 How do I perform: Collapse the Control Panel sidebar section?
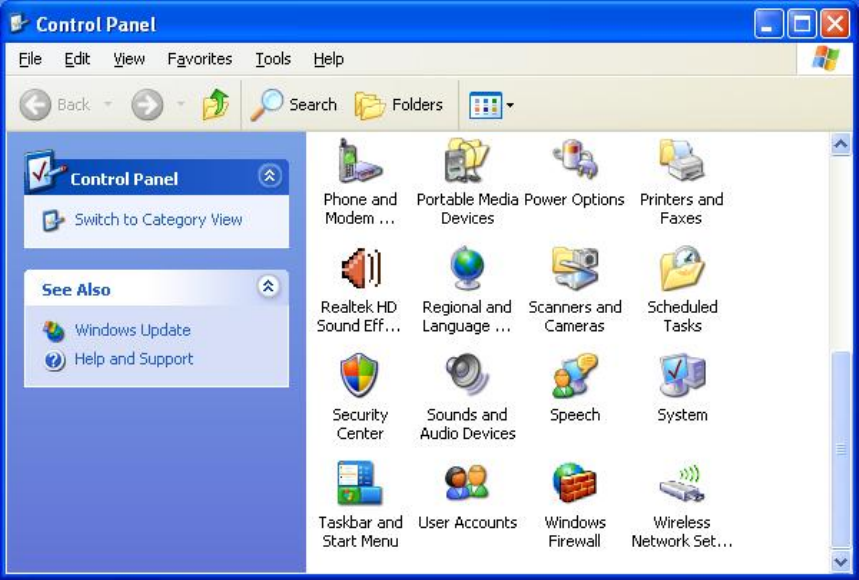tap(270, 176)
